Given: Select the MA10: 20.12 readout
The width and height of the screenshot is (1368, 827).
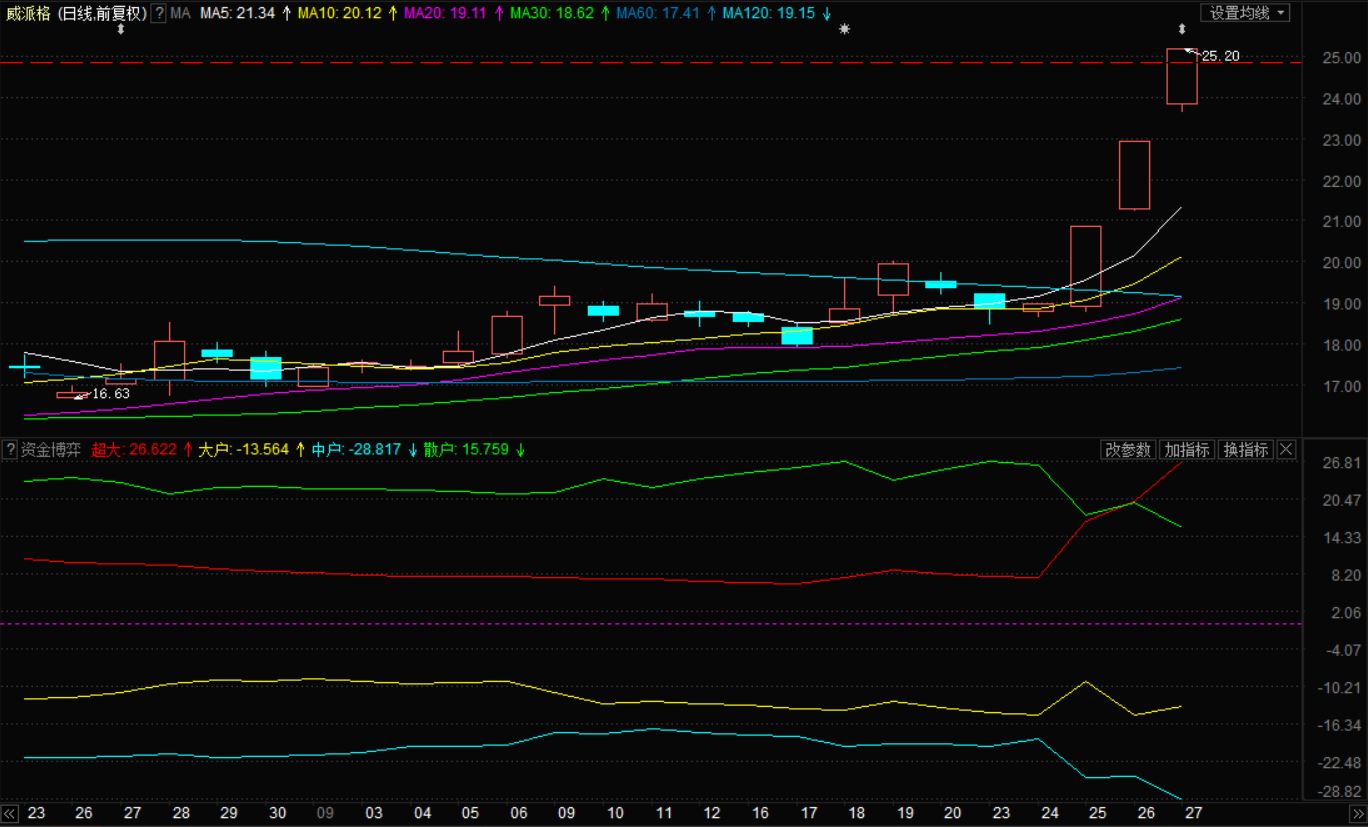Looking at the screenshot, I should click(x=340, y=13).
